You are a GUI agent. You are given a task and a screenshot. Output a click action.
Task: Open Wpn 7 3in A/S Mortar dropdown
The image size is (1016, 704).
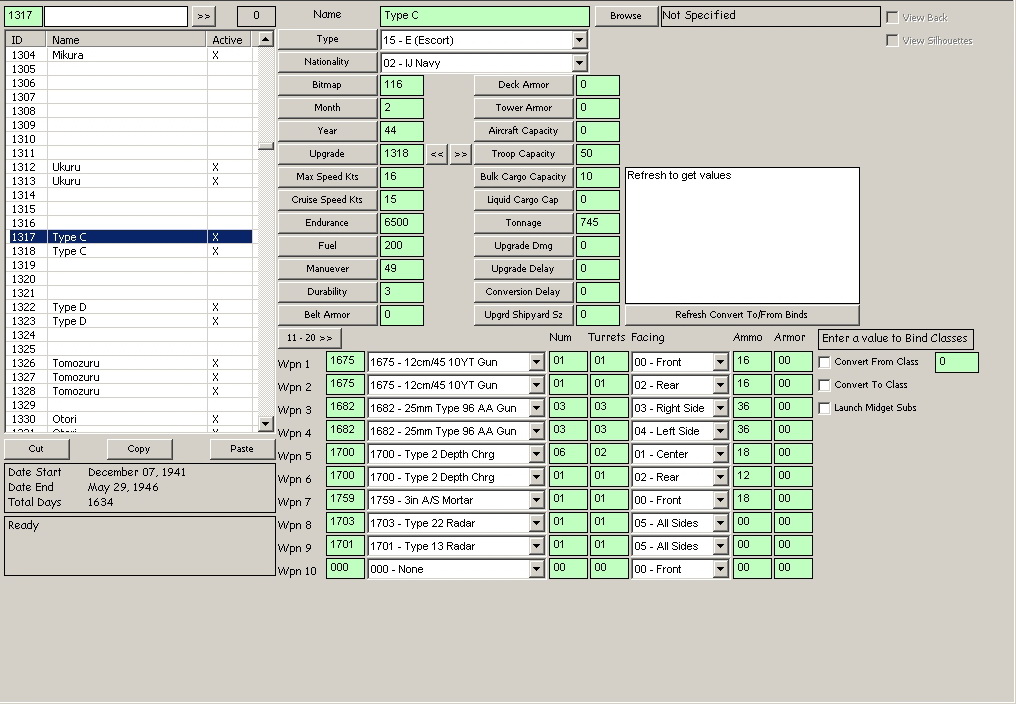[x=536, y=500]
